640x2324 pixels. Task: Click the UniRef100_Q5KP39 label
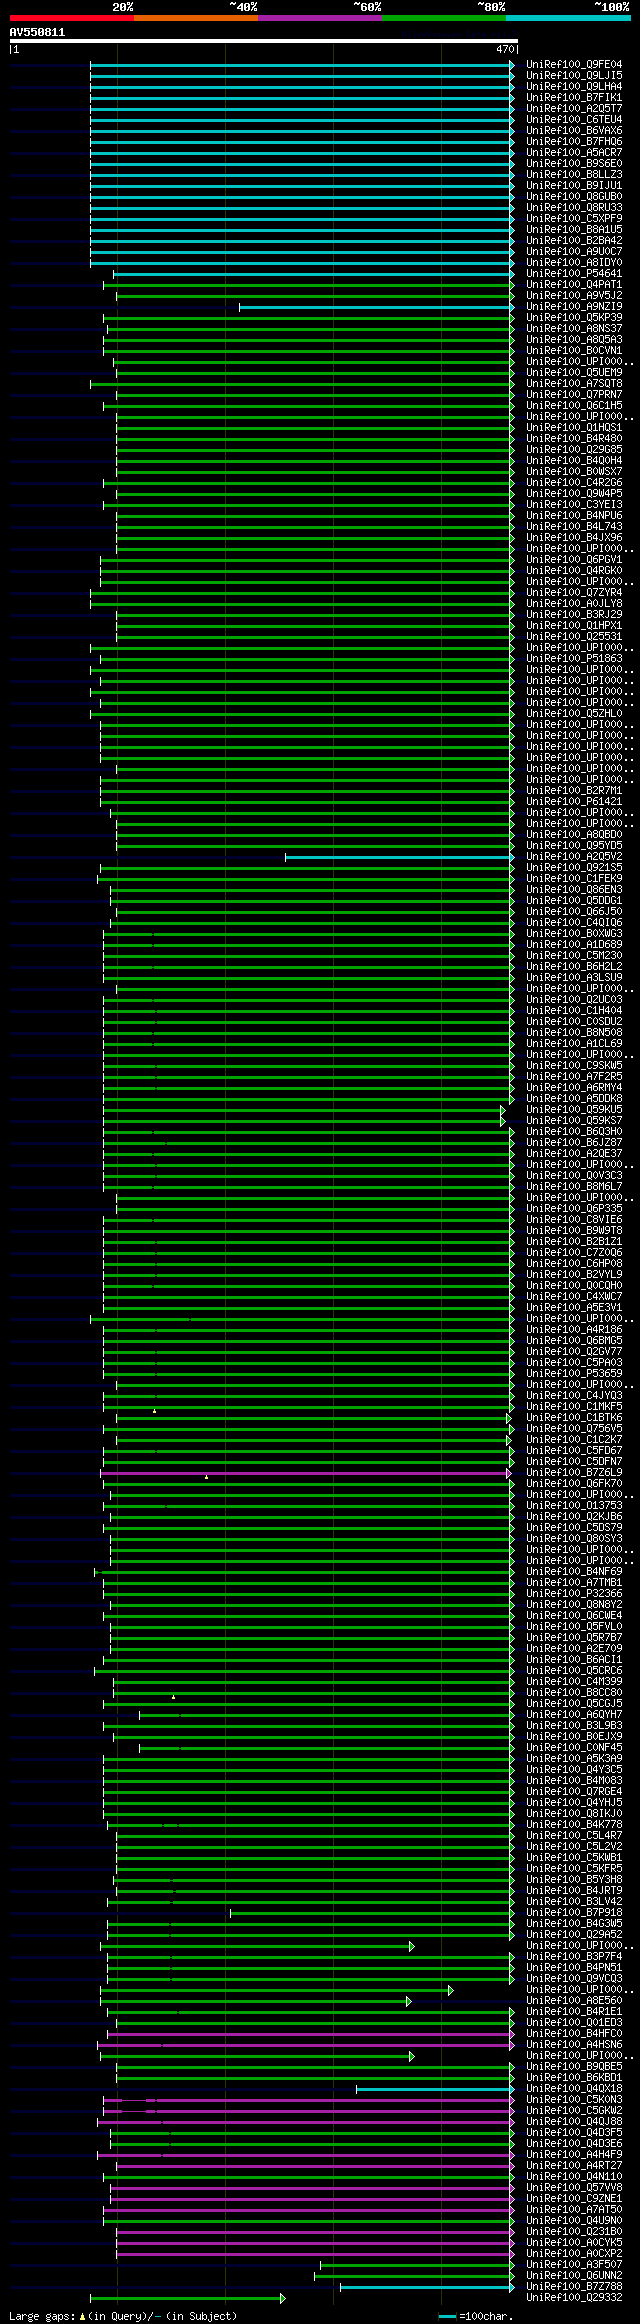(574, 318)
